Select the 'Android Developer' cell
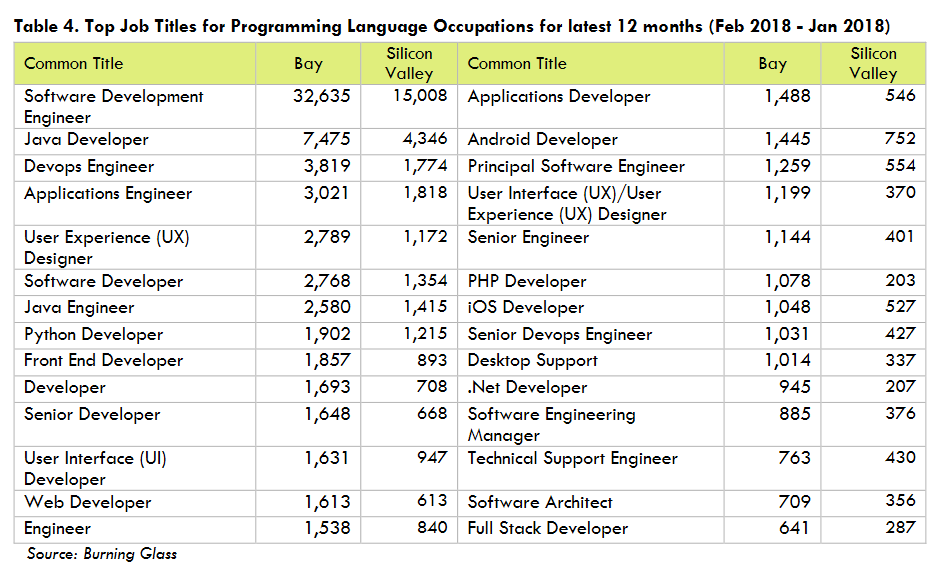Viewport: 935px width, 564px height. click(543, 140)
